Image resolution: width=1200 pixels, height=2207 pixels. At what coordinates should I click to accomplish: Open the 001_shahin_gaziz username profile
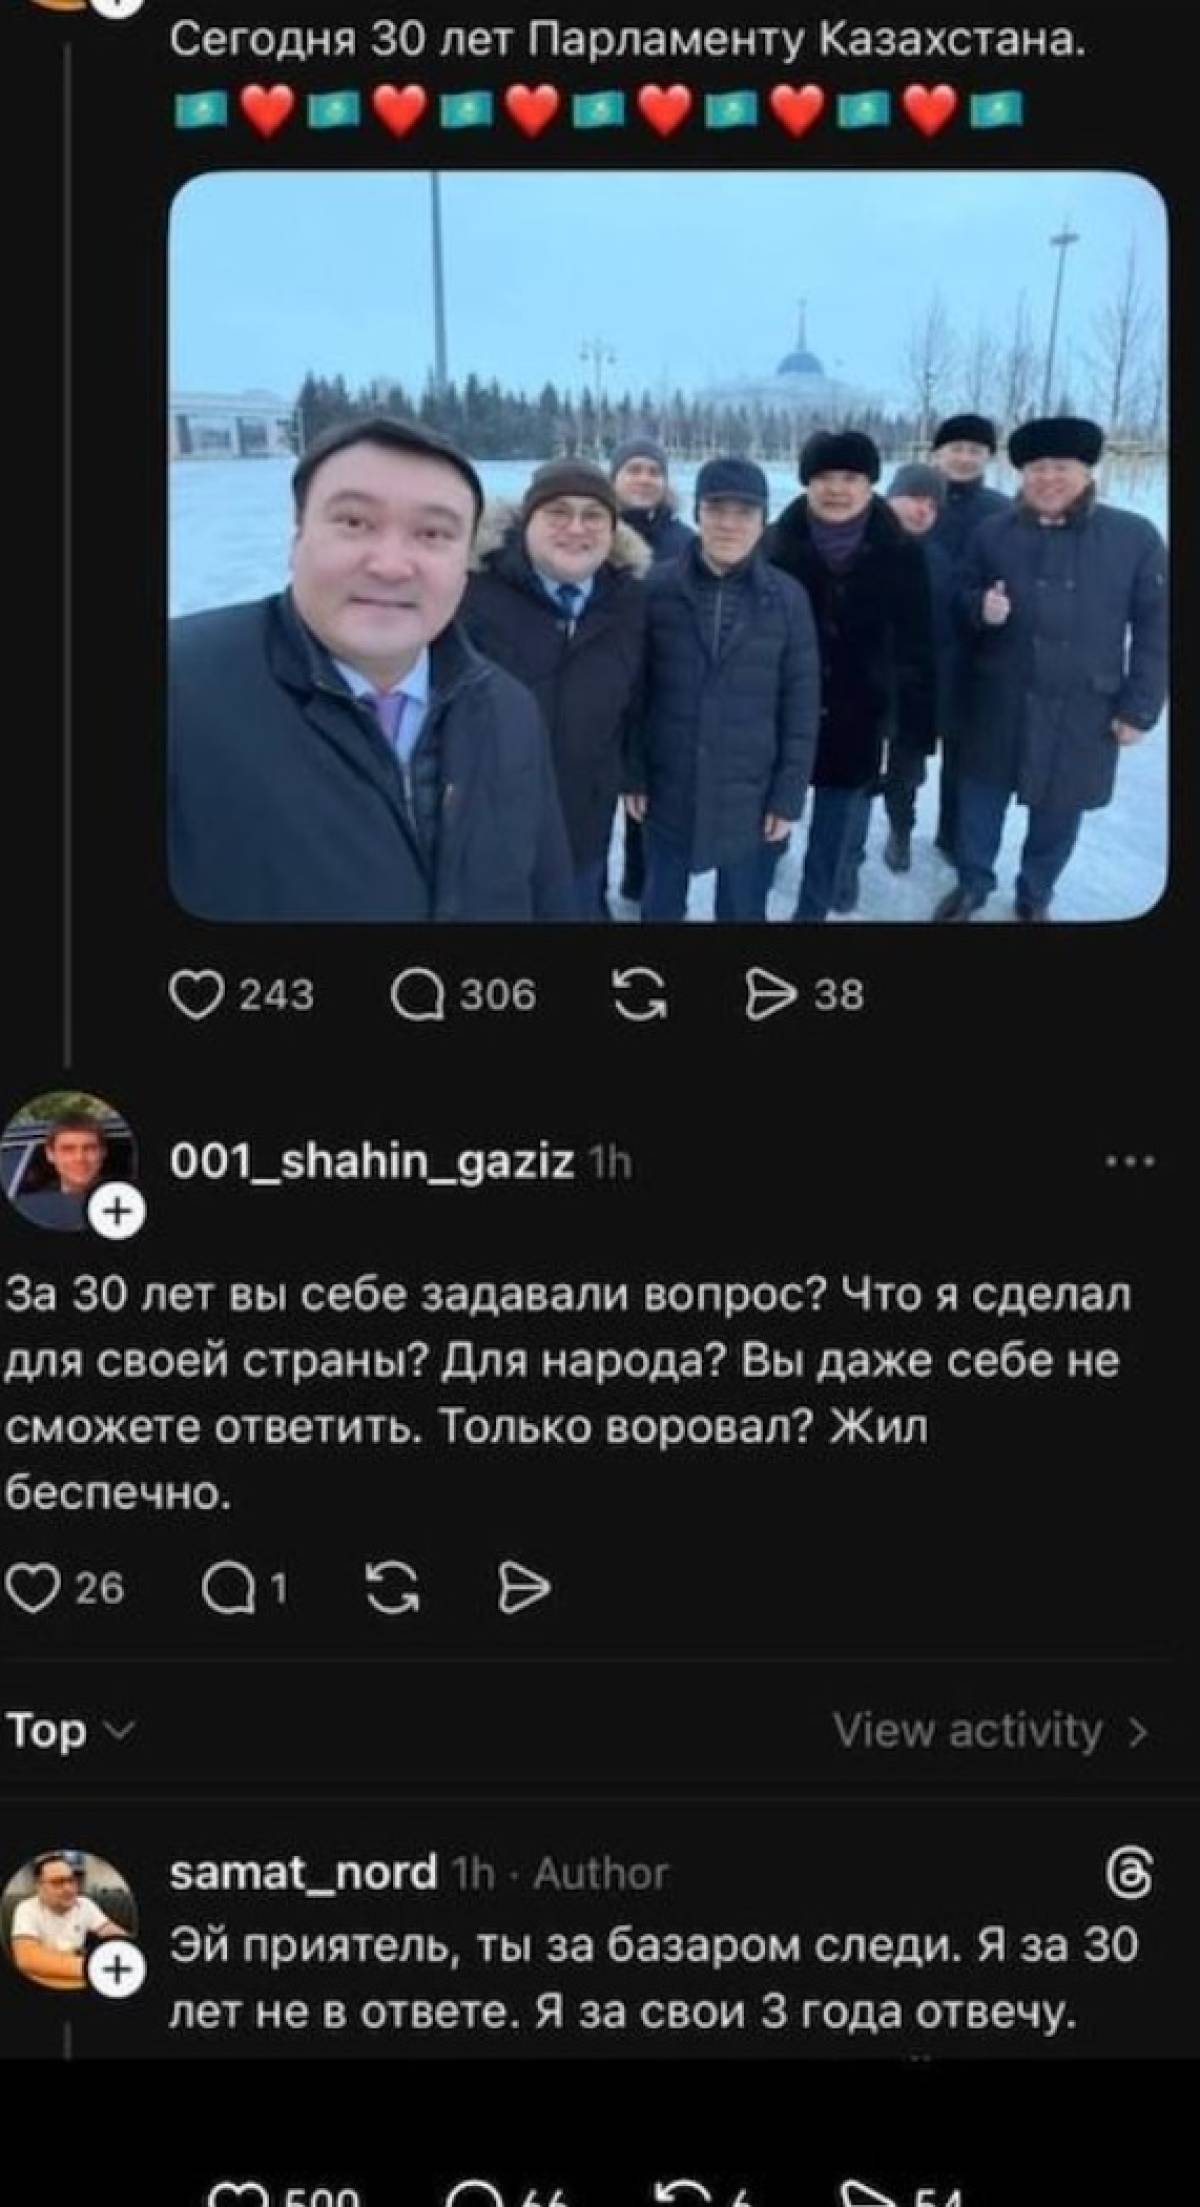coord(372,1162)
